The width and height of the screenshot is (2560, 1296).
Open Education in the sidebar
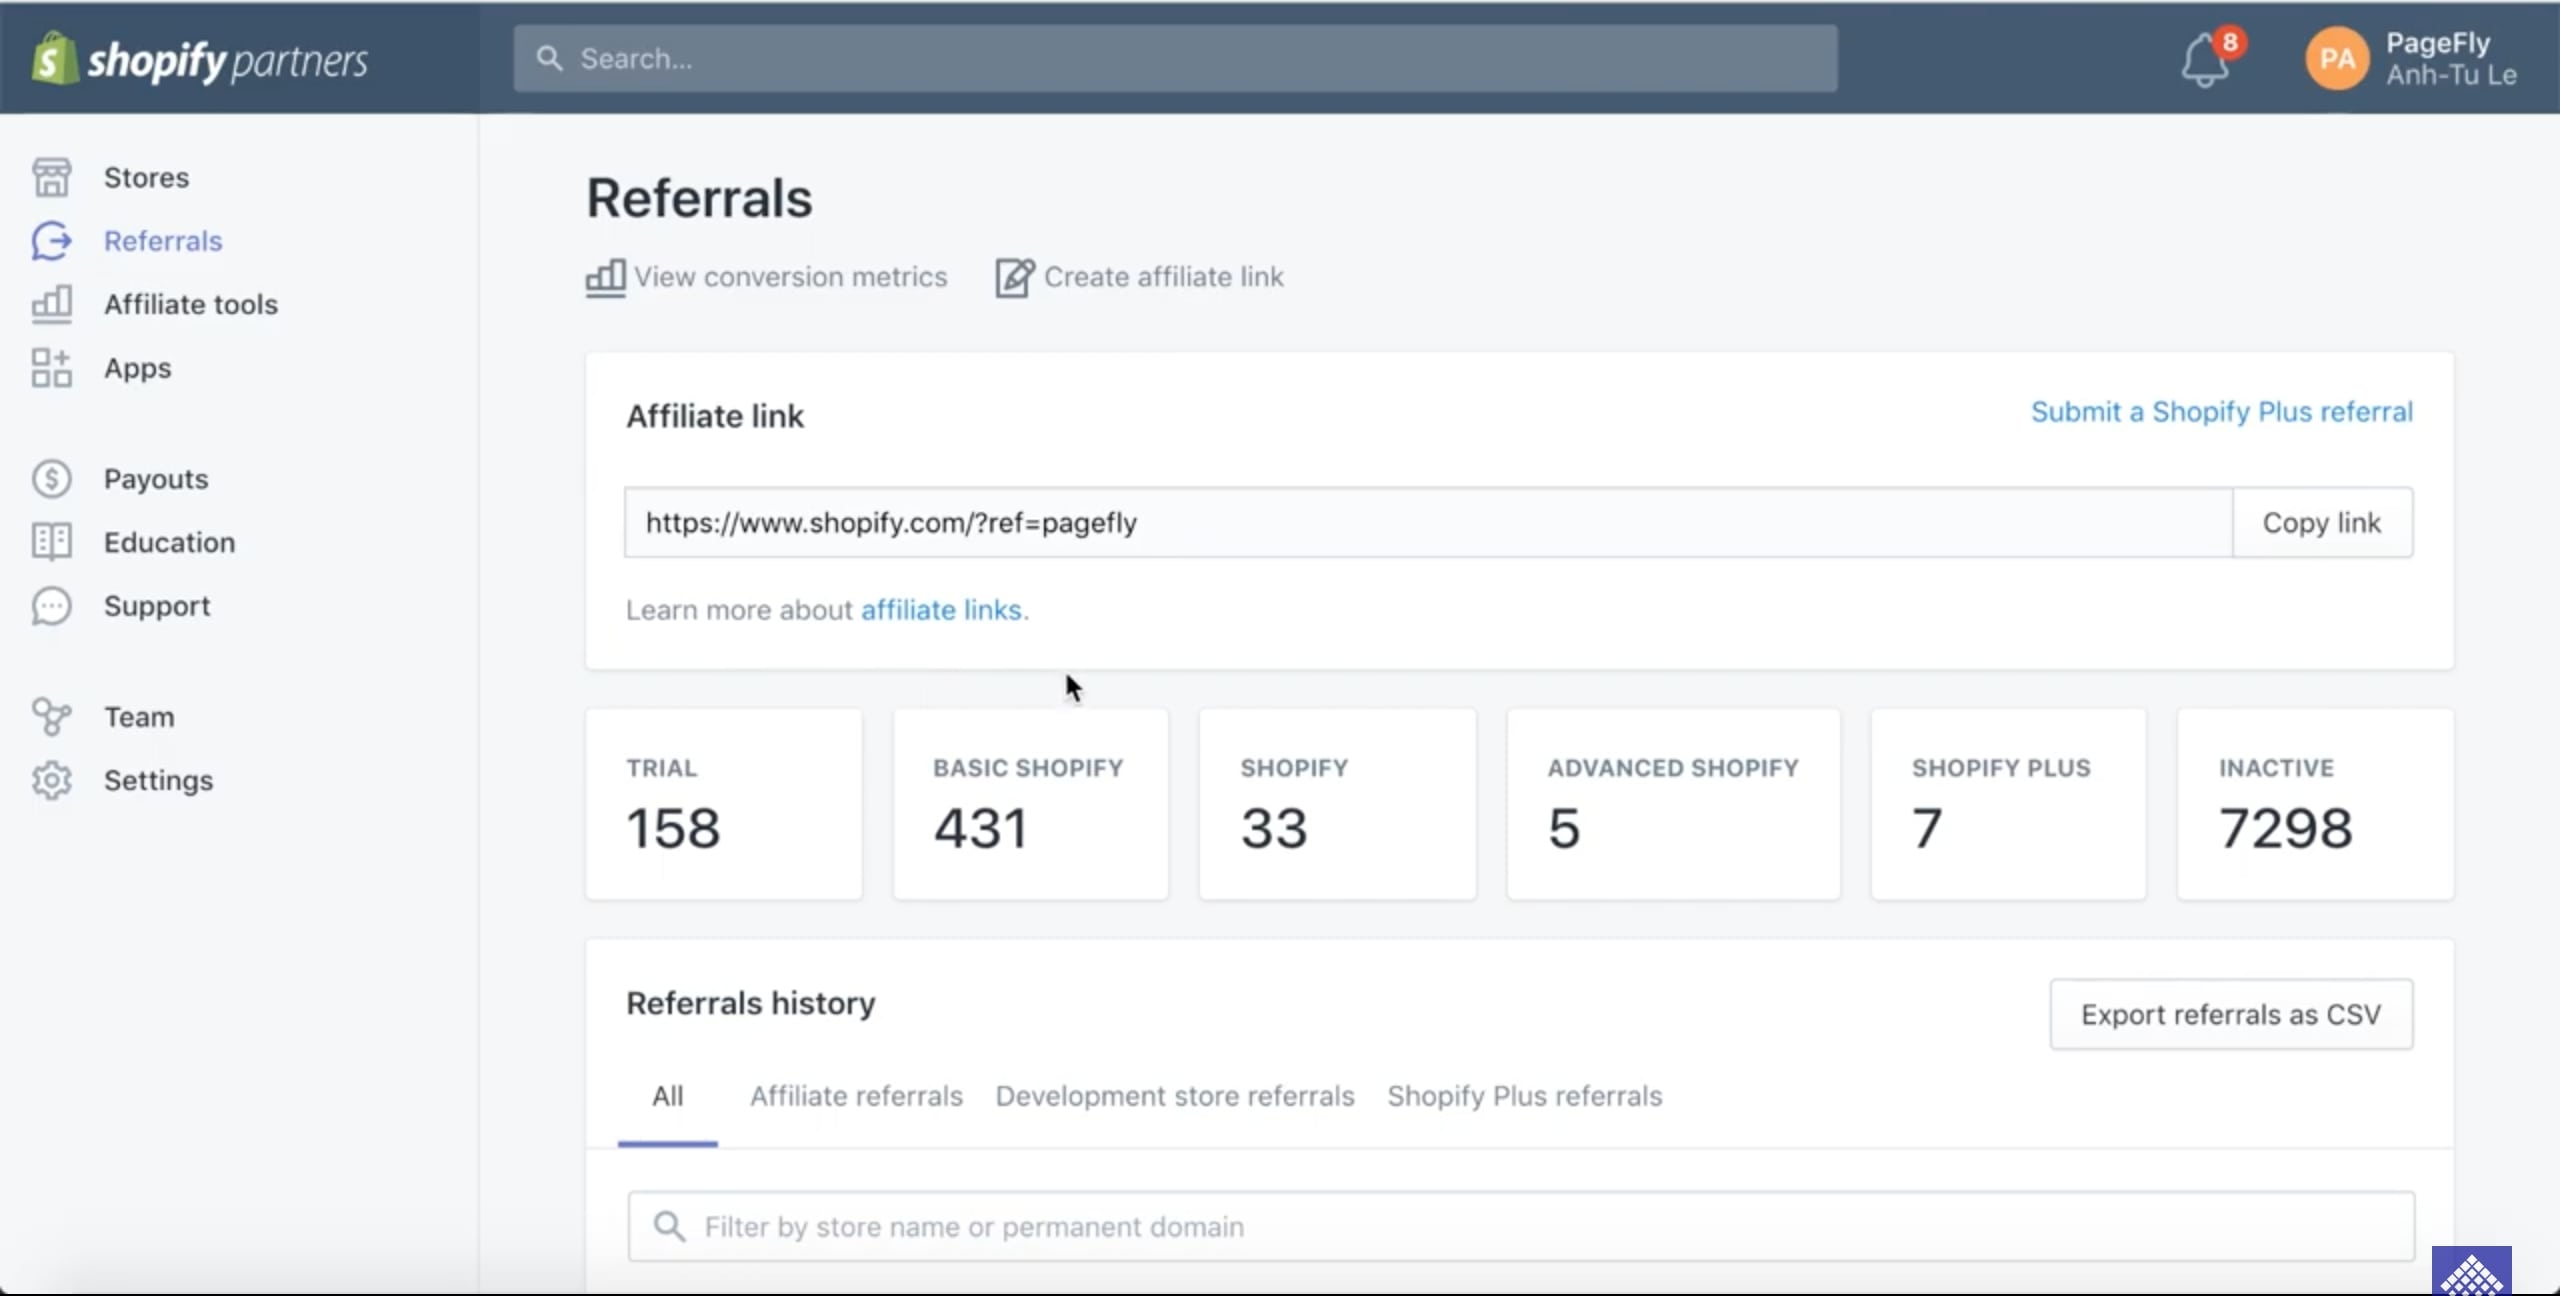tap(170, 542)
